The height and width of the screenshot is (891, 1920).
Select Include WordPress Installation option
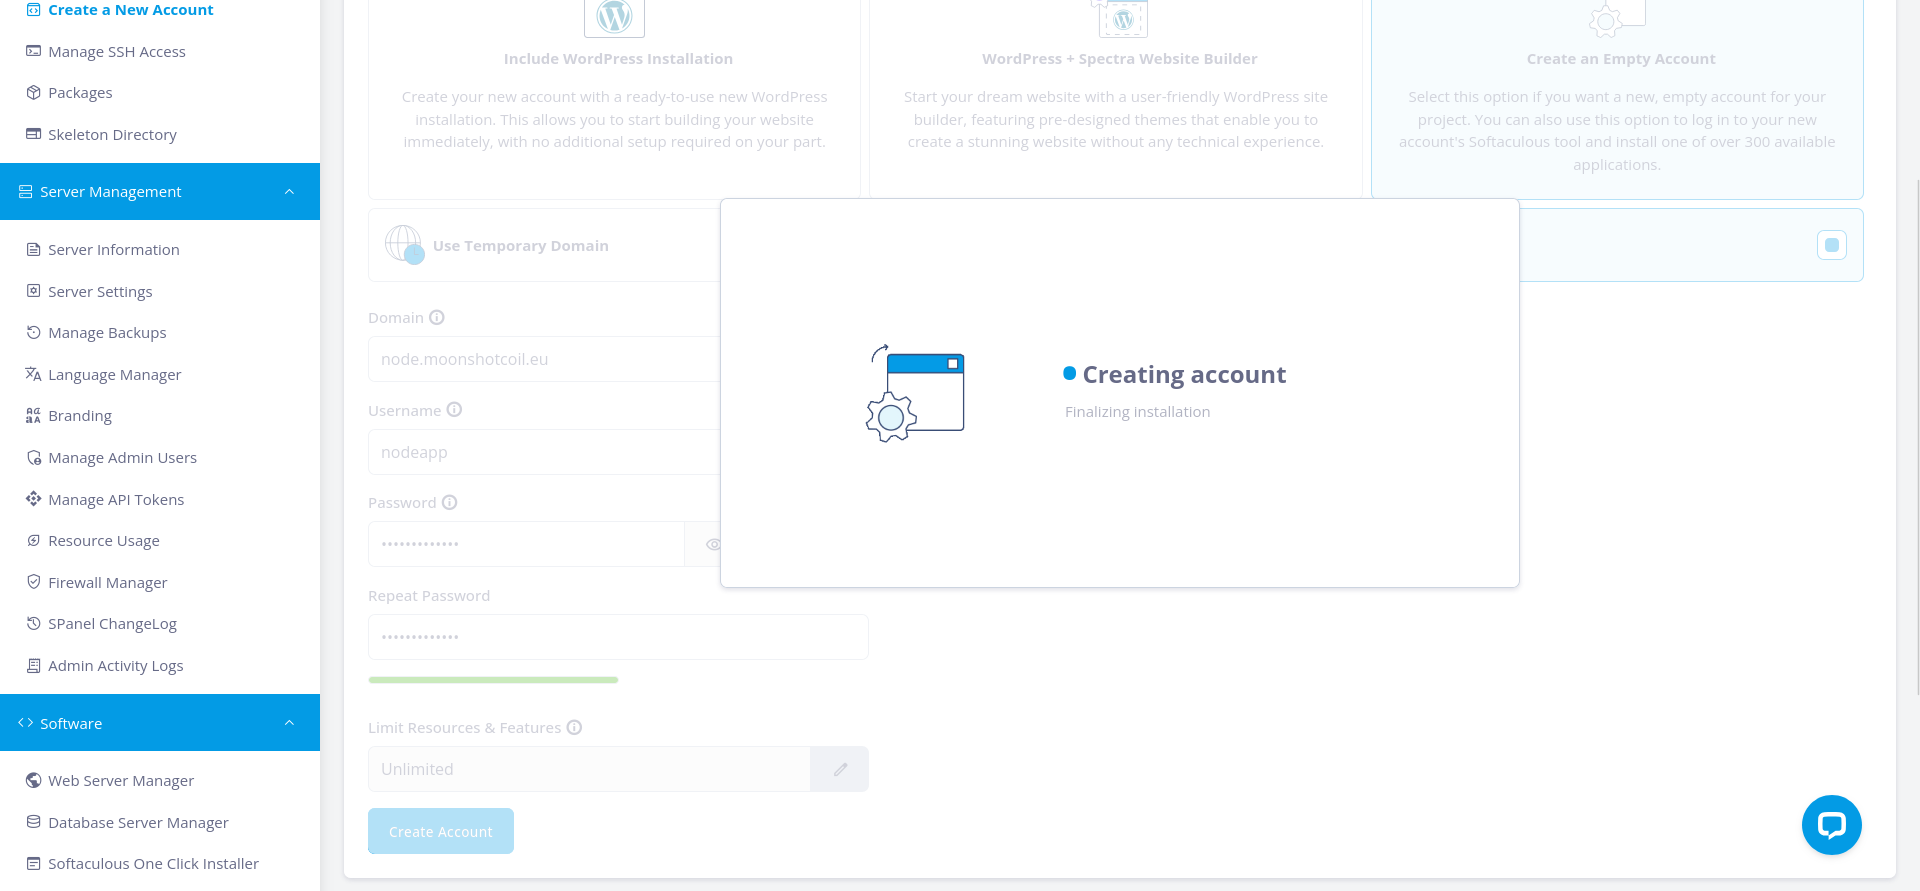coord(614,98)
